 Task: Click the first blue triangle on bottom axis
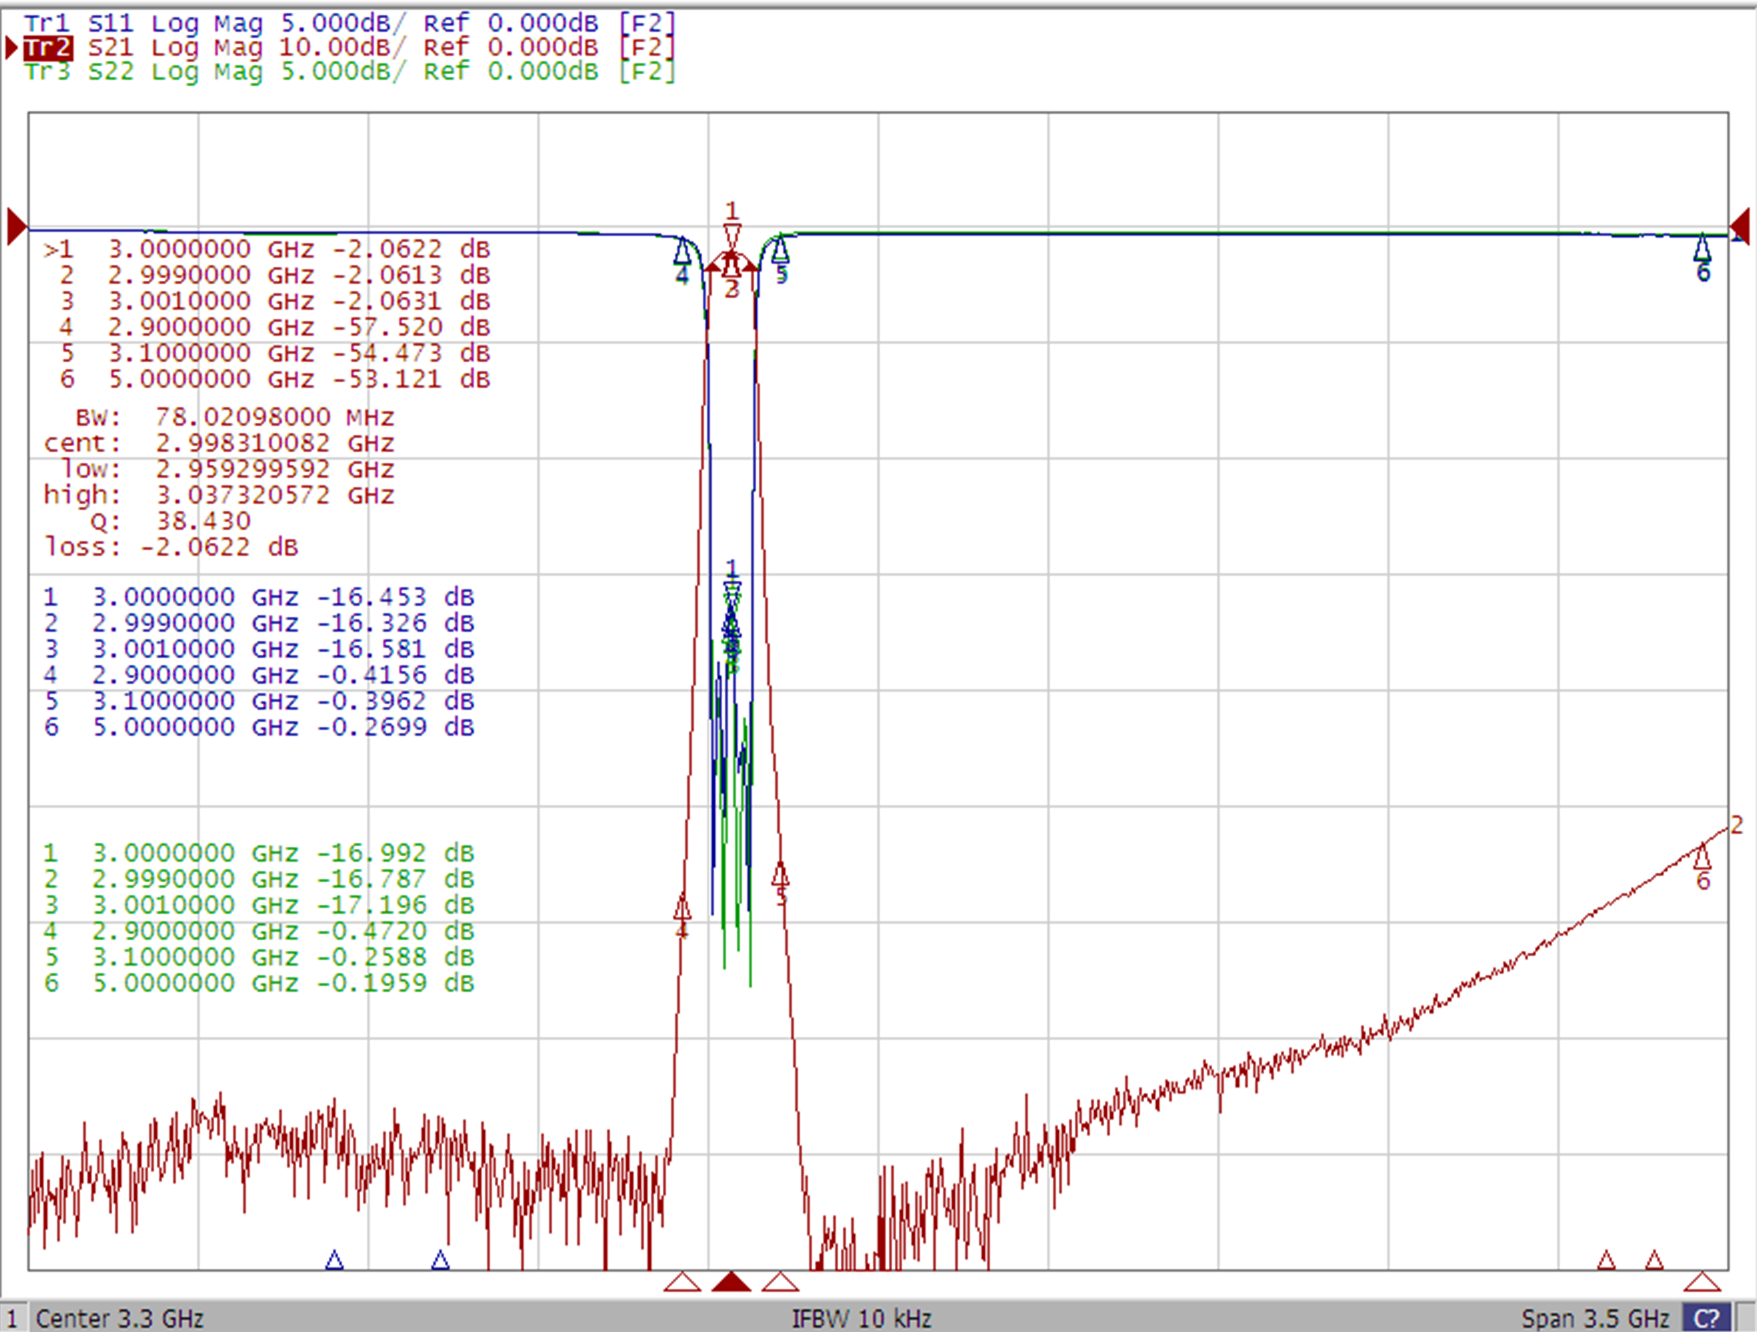[x=335, y=1260]
